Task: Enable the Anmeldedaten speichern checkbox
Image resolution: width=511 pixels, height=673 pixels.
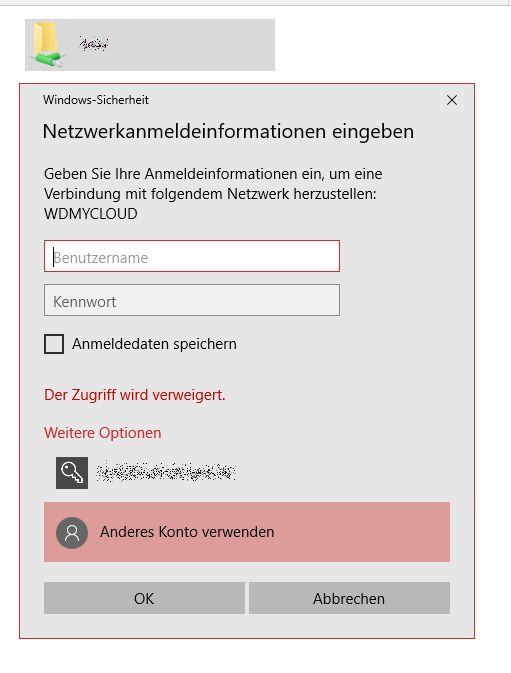Action: (x=54, y=344)
